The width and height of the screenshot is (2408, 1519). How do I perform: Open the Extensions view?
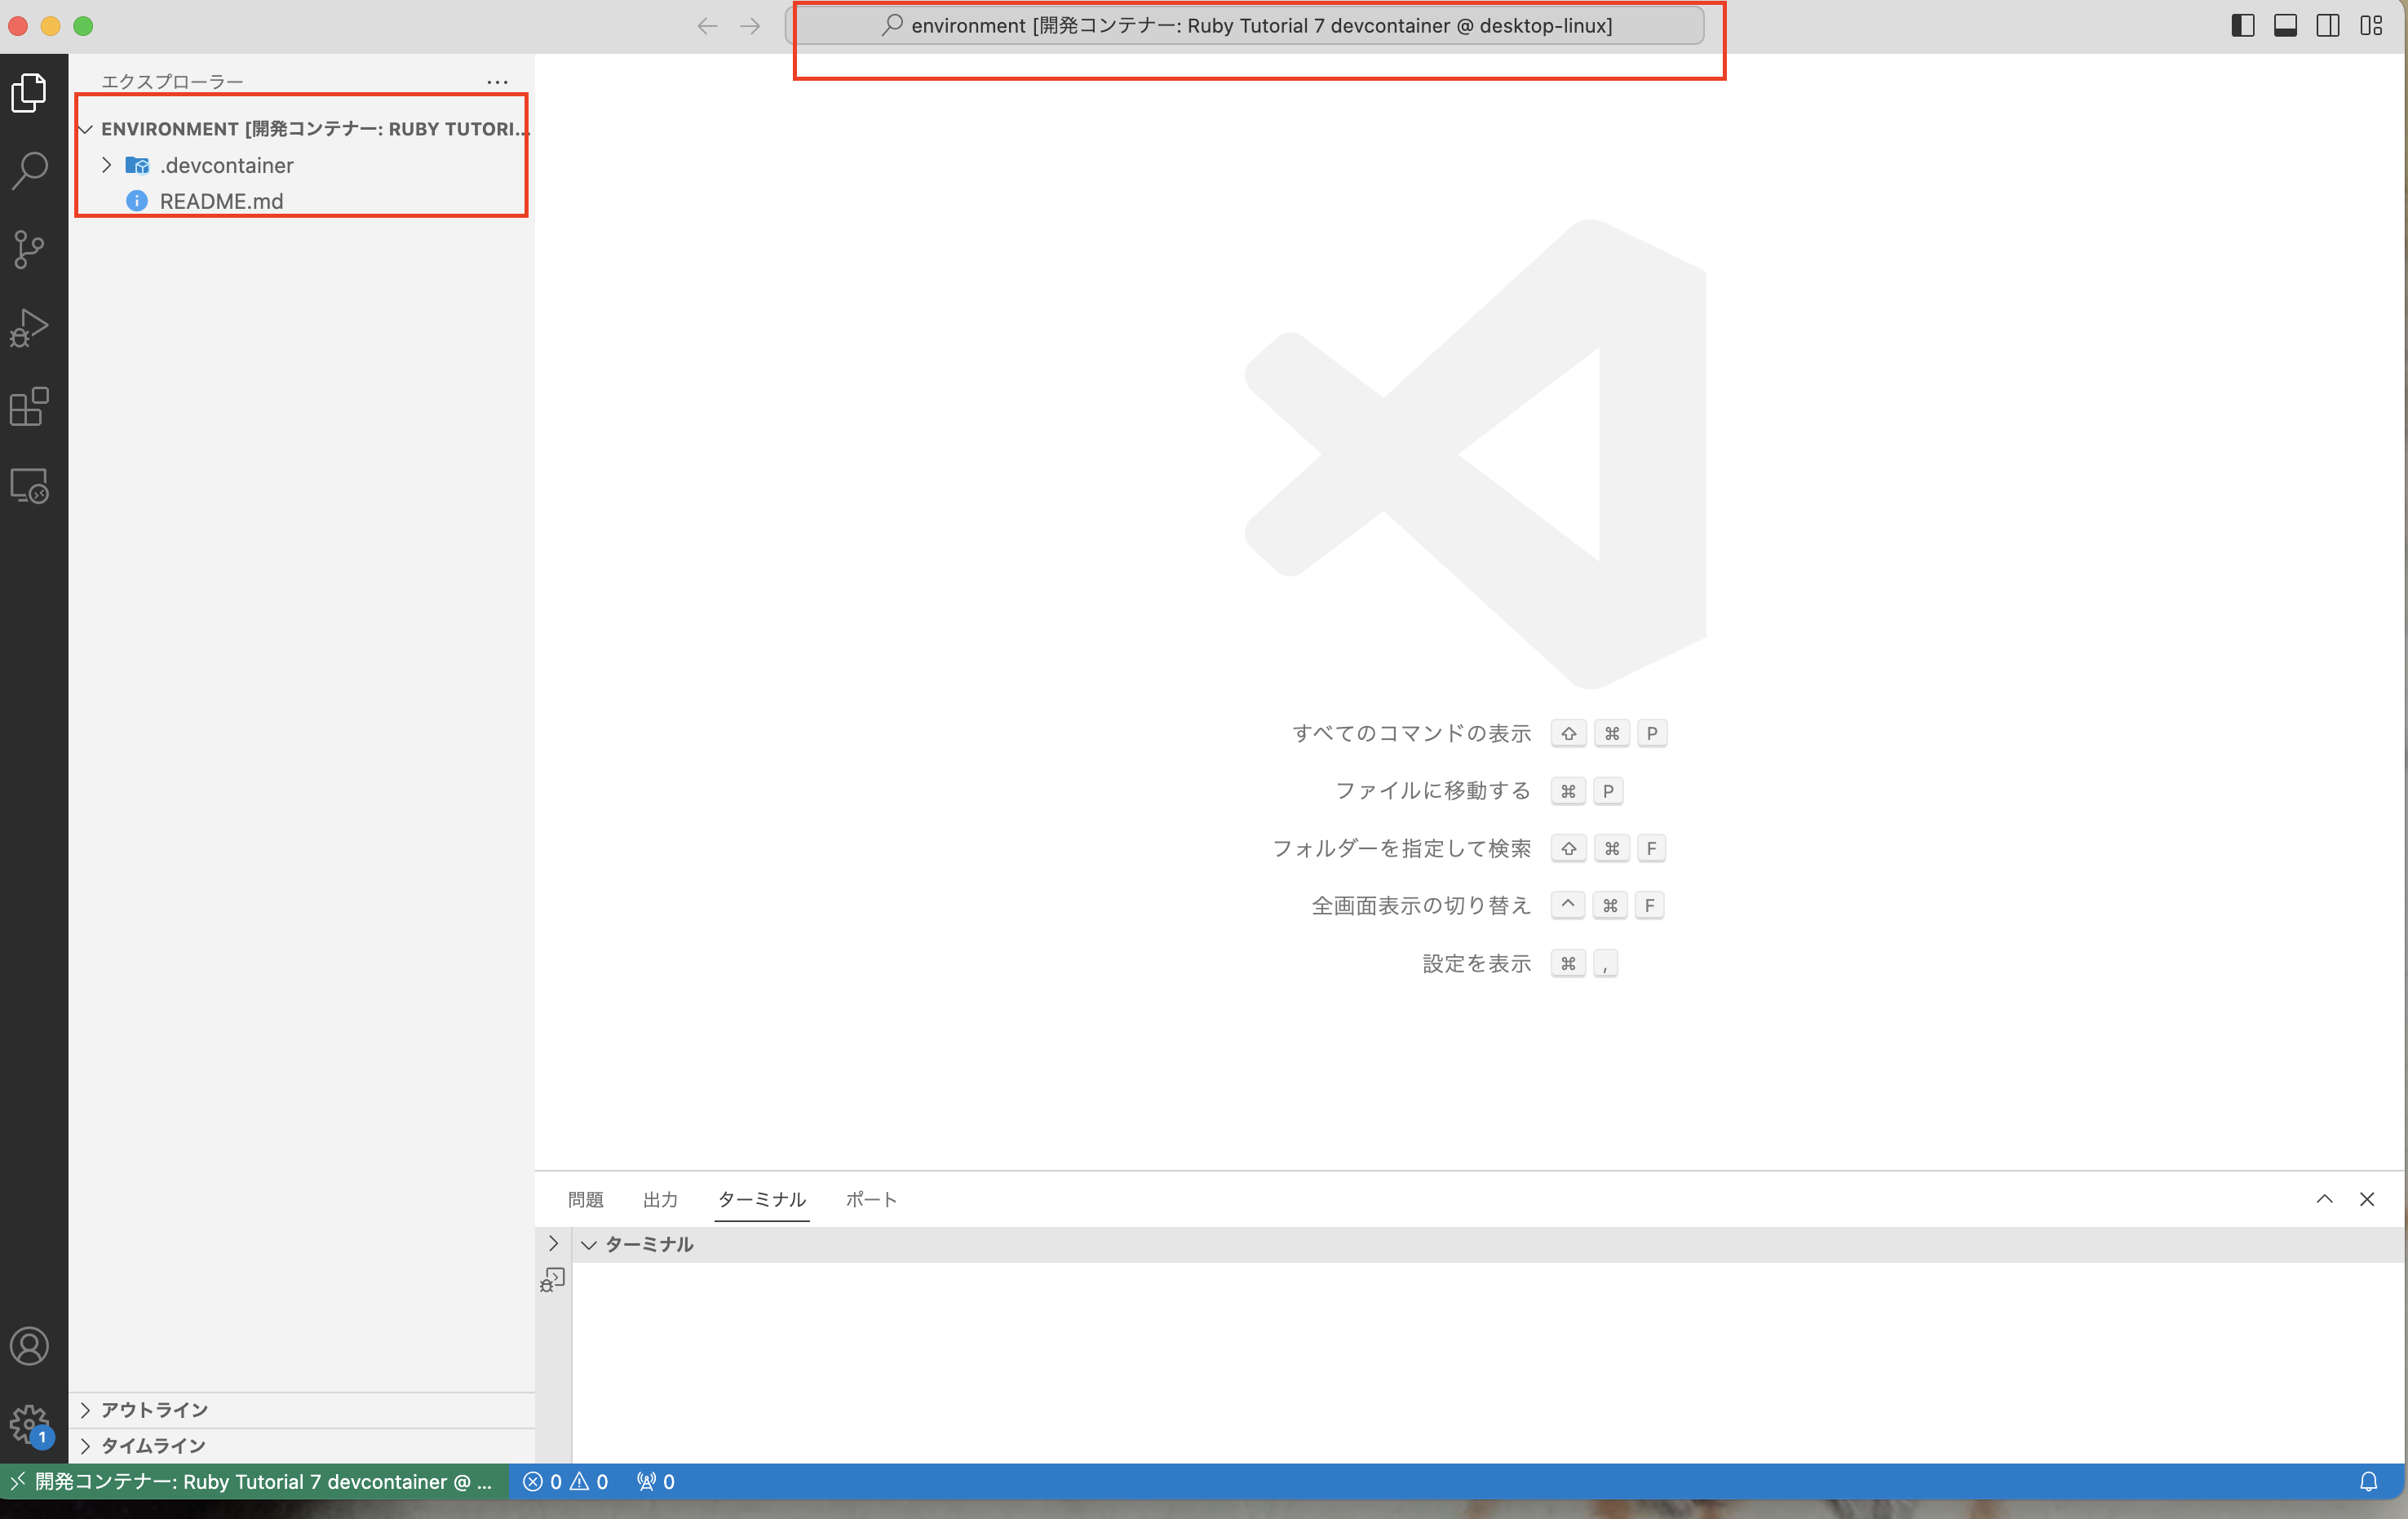point(30,407)
